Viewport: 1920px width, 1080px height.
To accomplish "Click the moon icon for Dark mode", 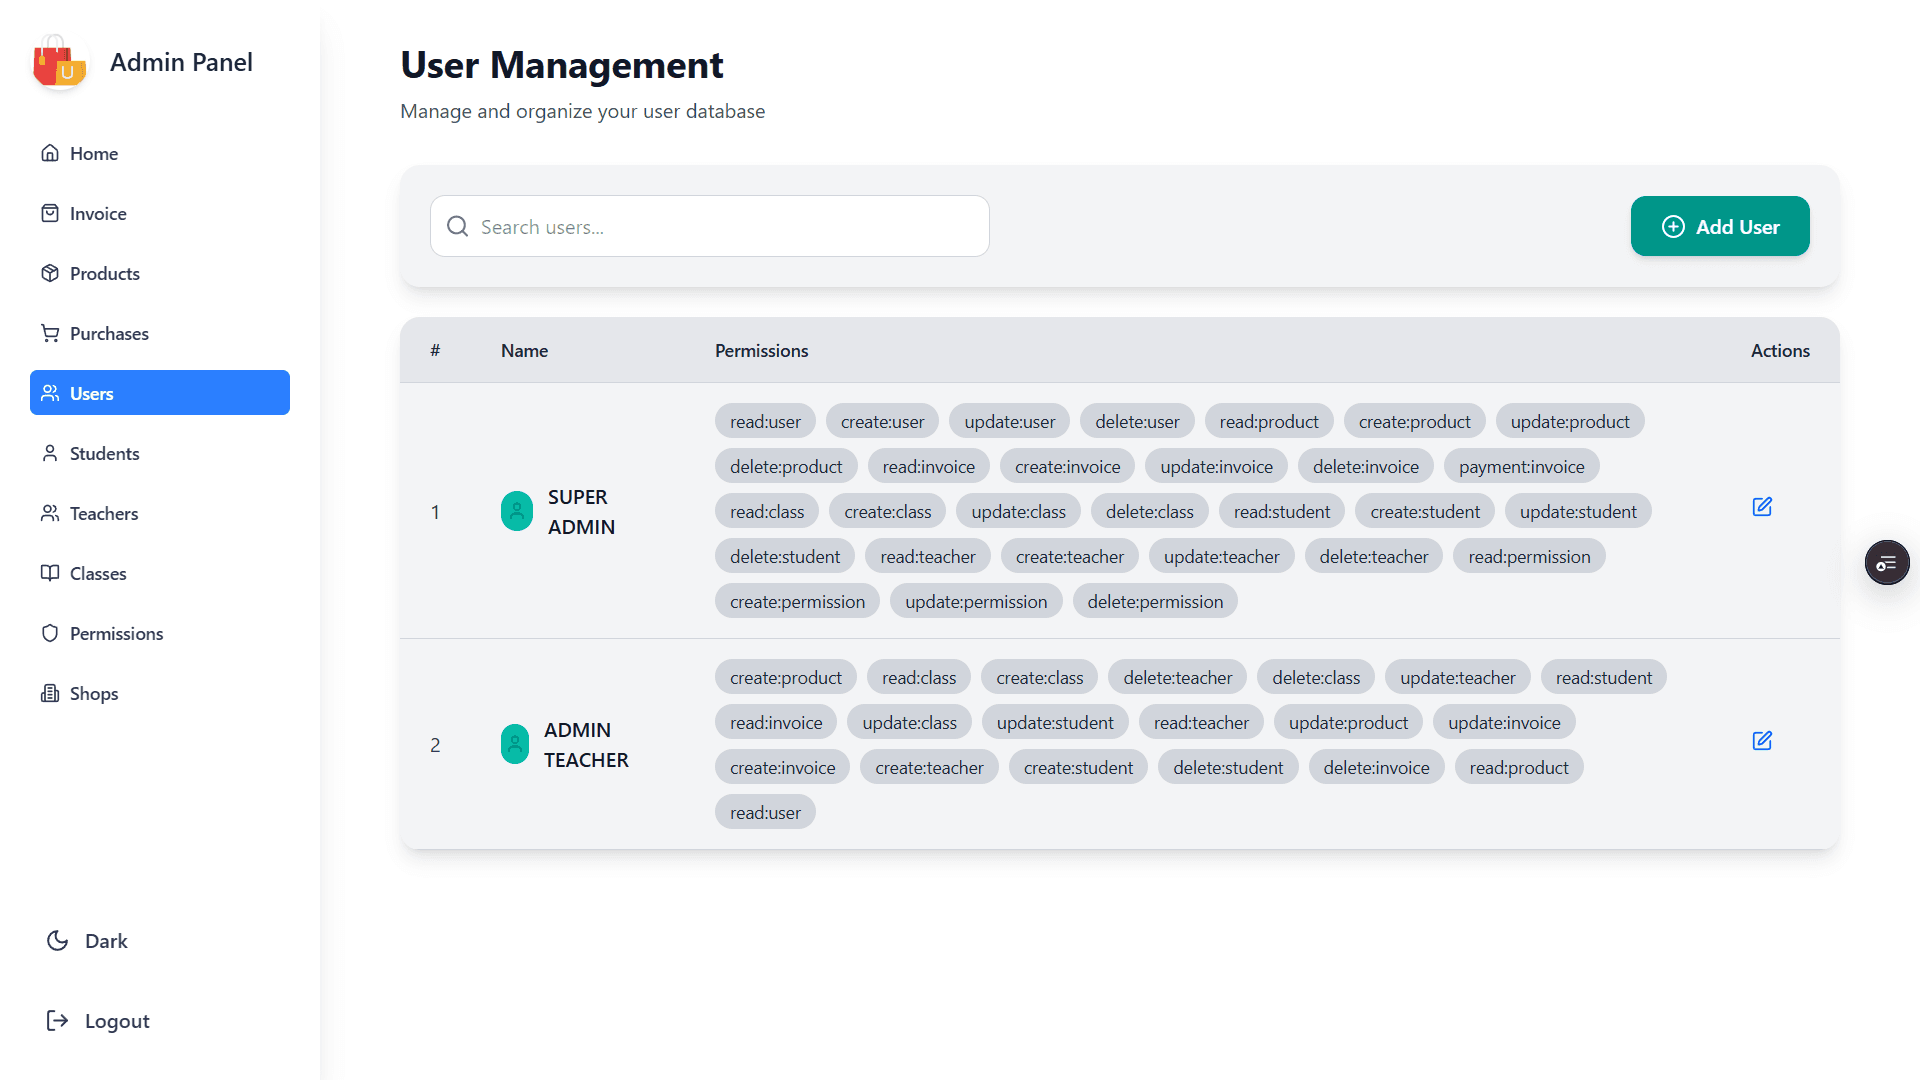I will (x=58, y=941).
